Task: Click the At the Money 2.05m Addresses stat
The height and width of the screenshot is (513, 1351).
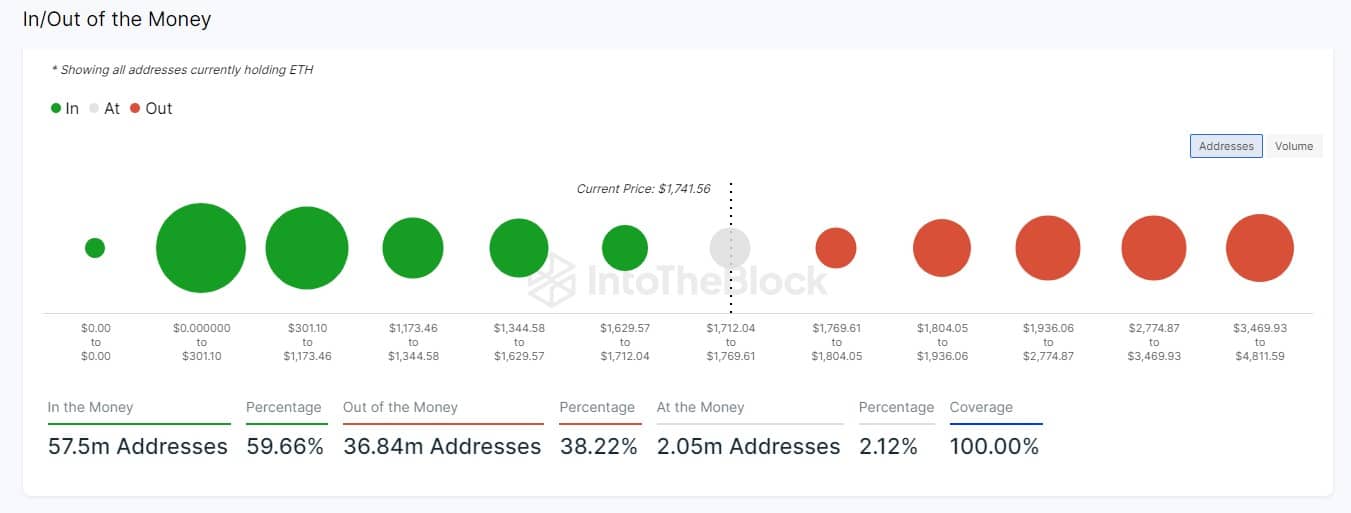Action: [x=748, y=446]
